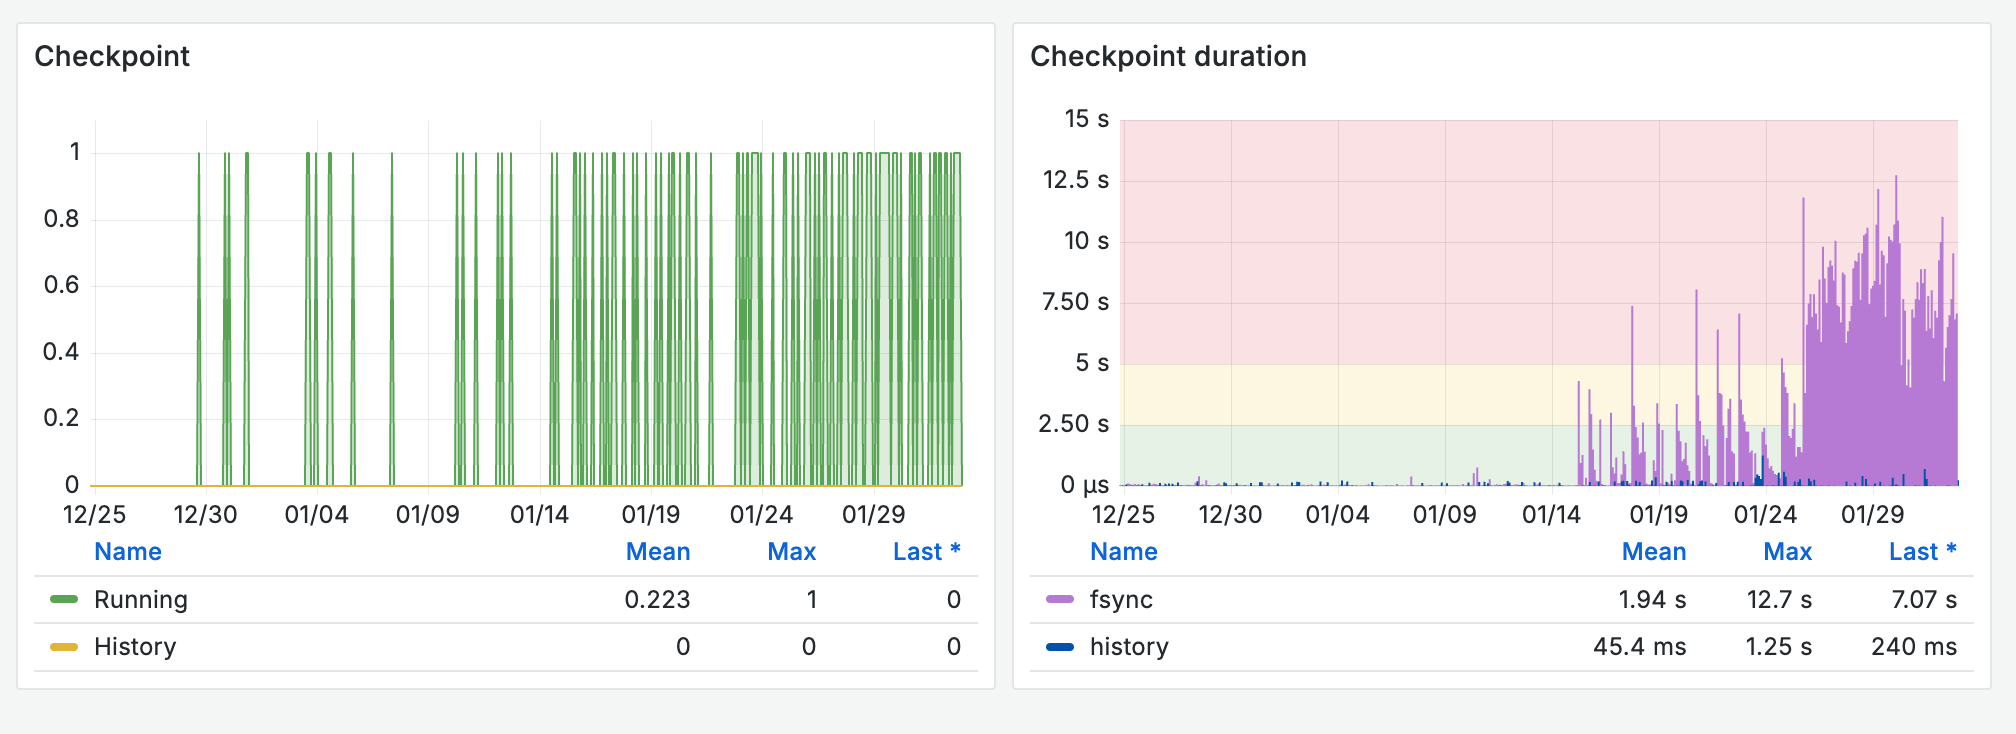Sort Checkpoint duration legend by Name header
Image resolution: width=2016 pixels, height=734 pixels.
pos(1124,552)
